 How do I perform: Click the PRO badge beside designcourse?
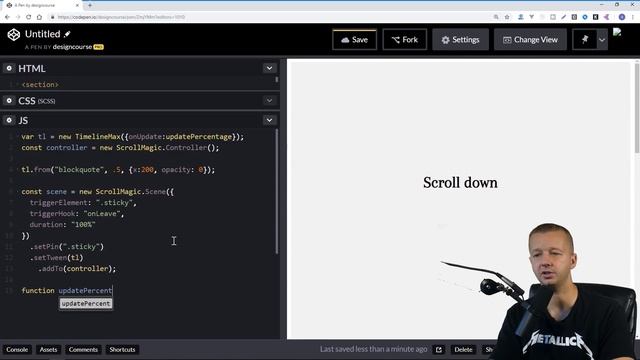[x=98, y=47]
